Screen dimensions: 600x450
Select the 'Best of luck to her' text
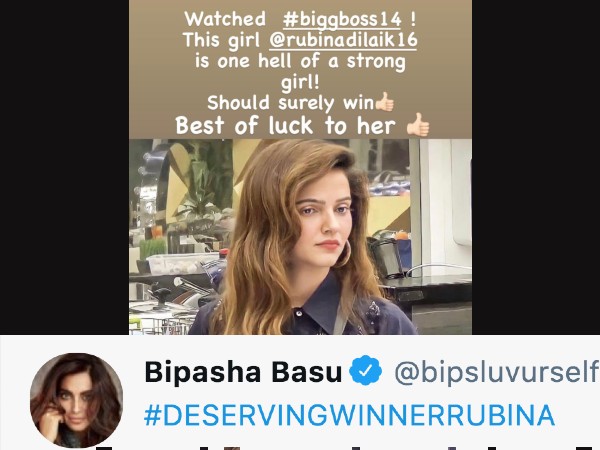tap(285, 126)
